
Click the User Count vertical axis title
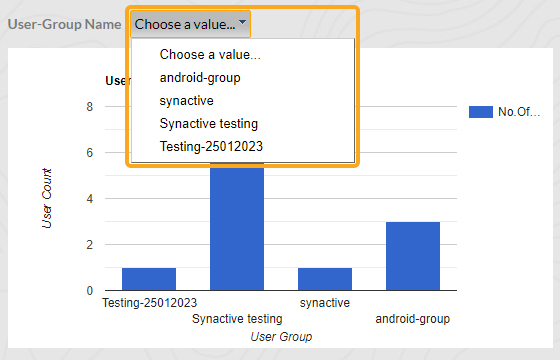(x=47, y=198)
